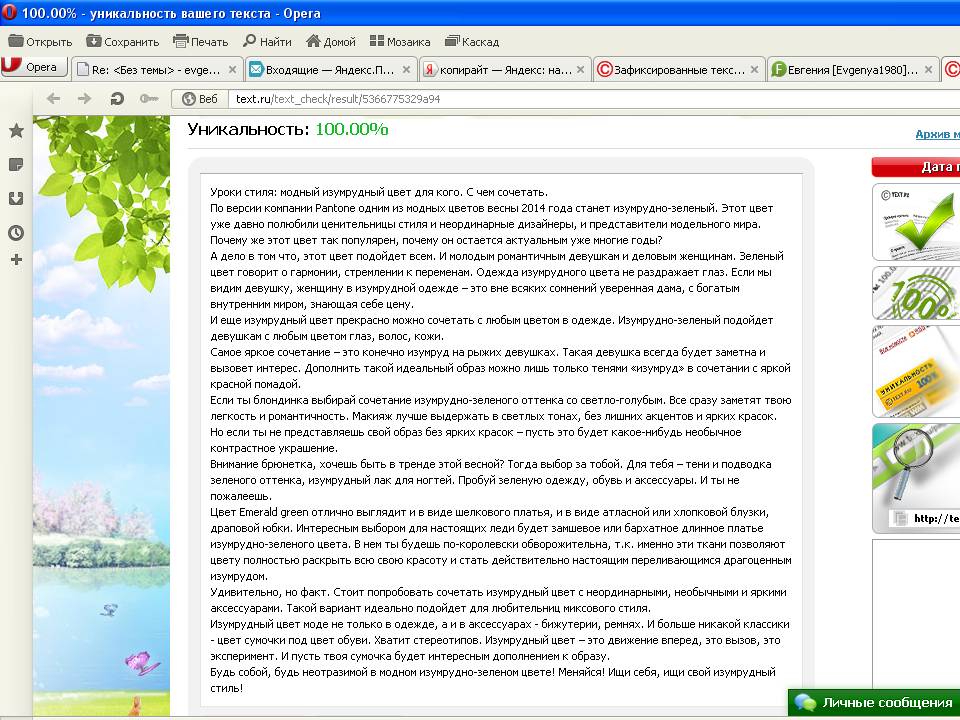This screenshot has width=960, height=720.
Task: Open the notes panel icon in sidebar
Action: pos(17,164)
